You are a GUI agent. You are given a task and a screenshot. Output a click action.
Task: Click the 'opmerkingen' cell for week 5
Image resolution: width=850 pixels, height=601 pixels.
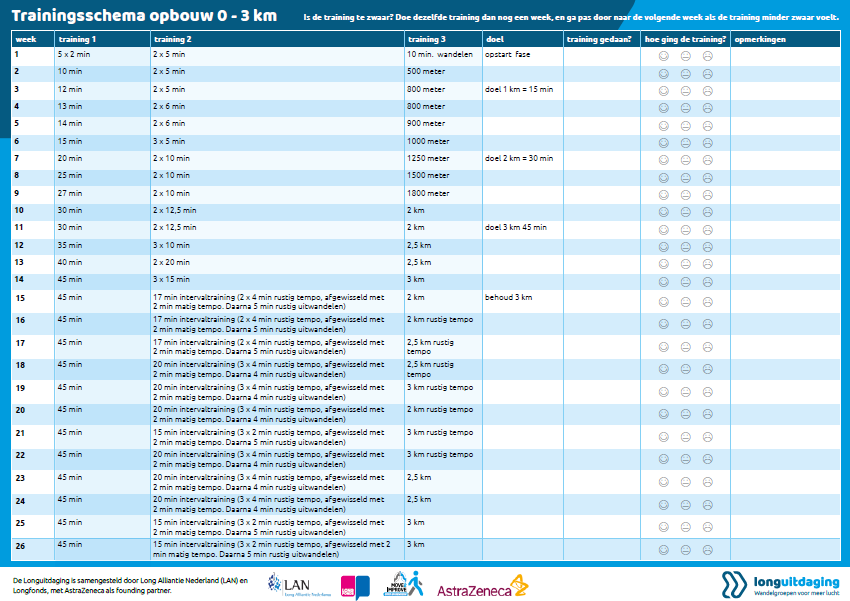783,124
